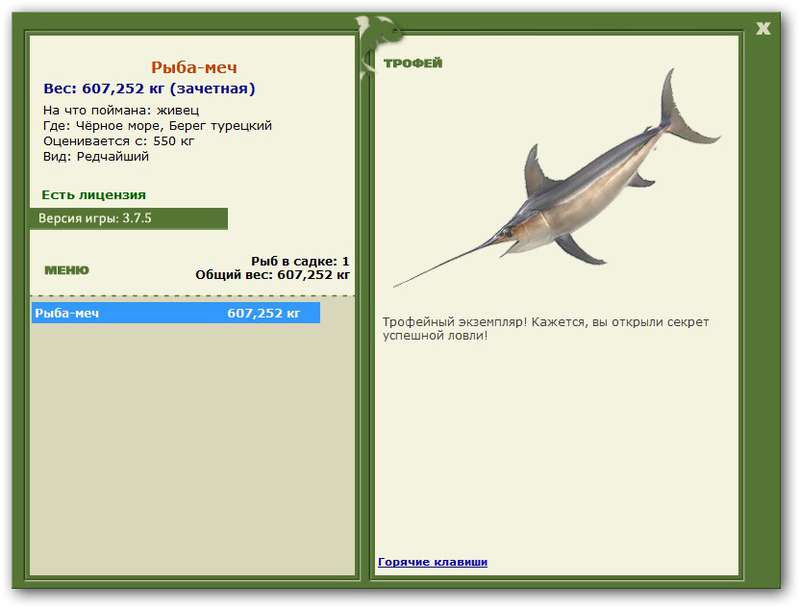Click the Общий вес: 607,252 кг total
Screen dimensions: 800x608
pyautogui.click(x=272, y=275)
